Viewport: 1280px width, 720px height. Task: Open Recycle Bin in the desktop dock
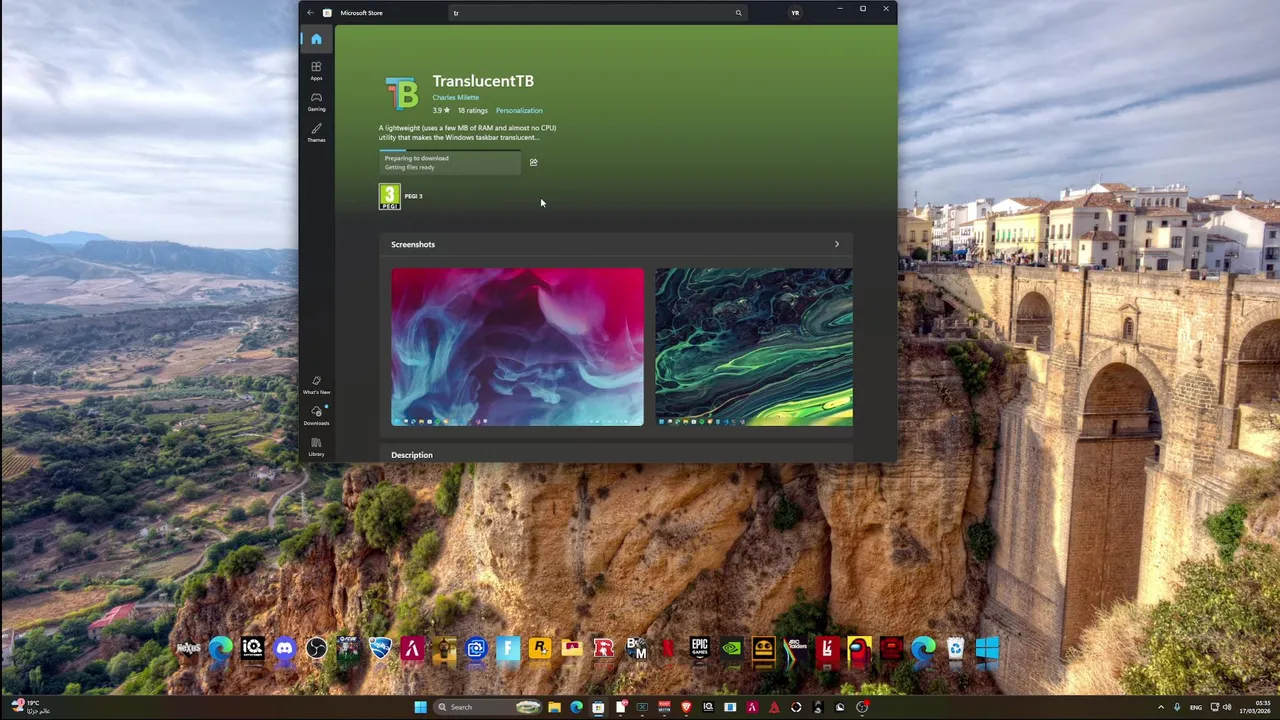coord(955,649)
